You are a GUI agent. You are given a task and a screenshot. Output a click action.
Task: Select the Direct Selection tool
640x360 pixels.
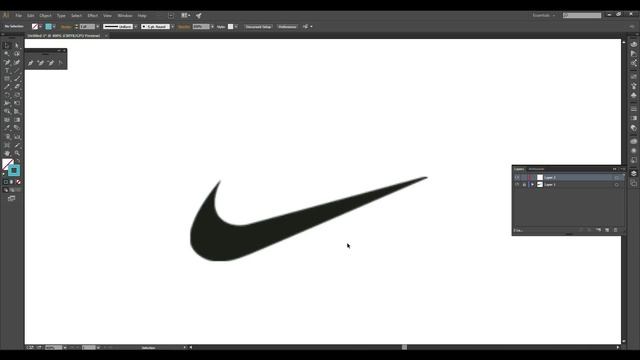pos(17,45)
